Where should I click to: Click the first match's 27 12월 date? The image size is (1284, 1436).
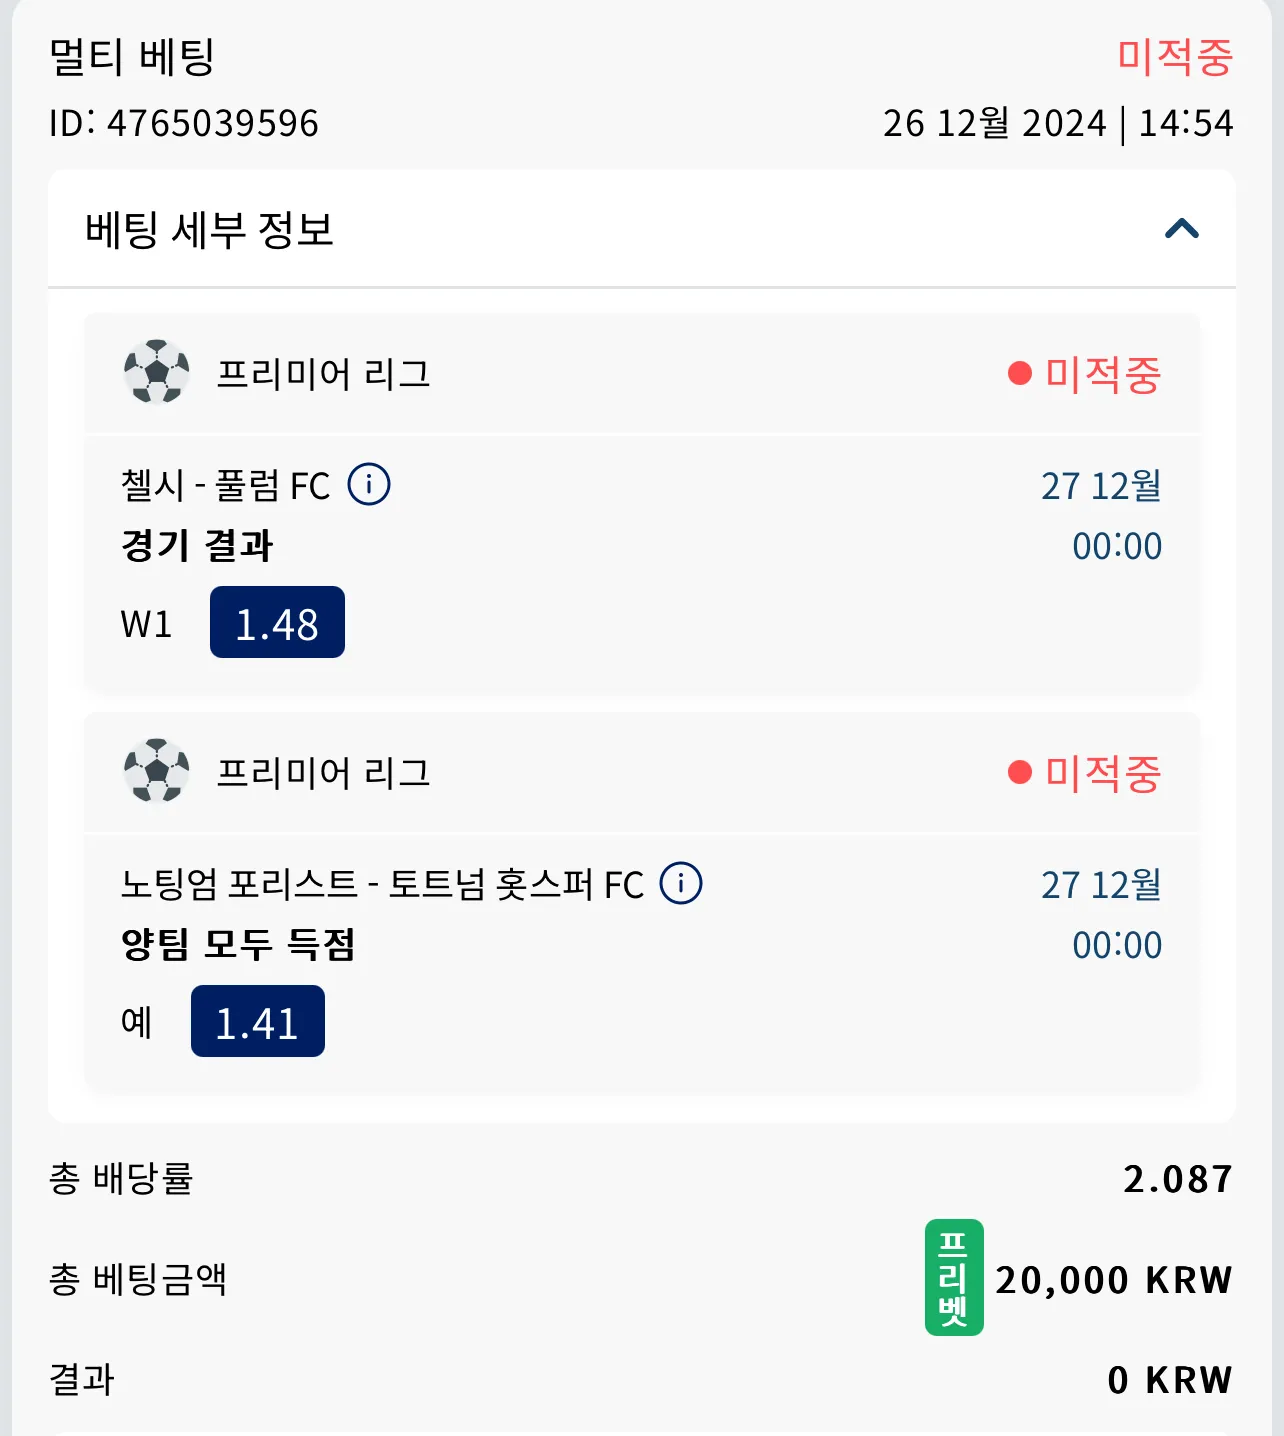click(x=1101, y=486)
